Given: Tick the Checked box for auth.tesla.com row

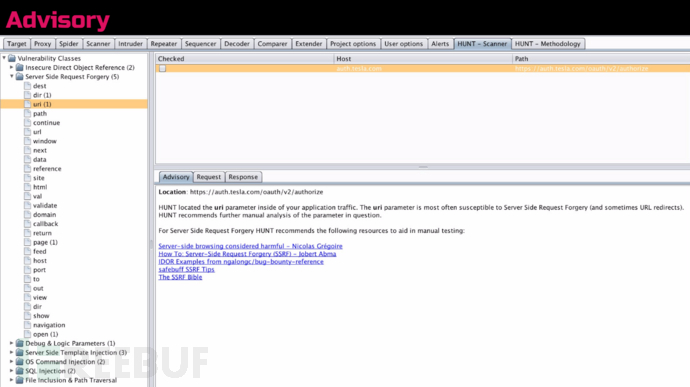Looking at the screenshot, I should 162,68.
